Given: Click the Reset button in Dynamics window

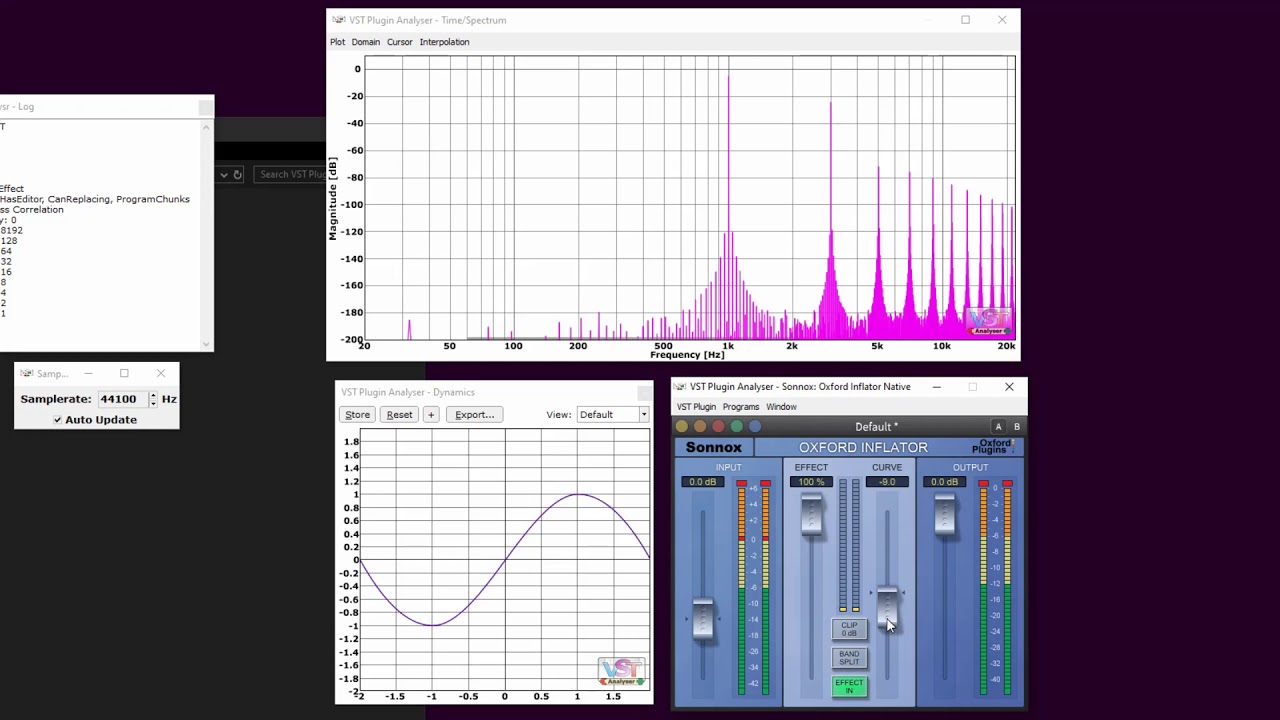Looking at the screenshot, I should 399,415.
